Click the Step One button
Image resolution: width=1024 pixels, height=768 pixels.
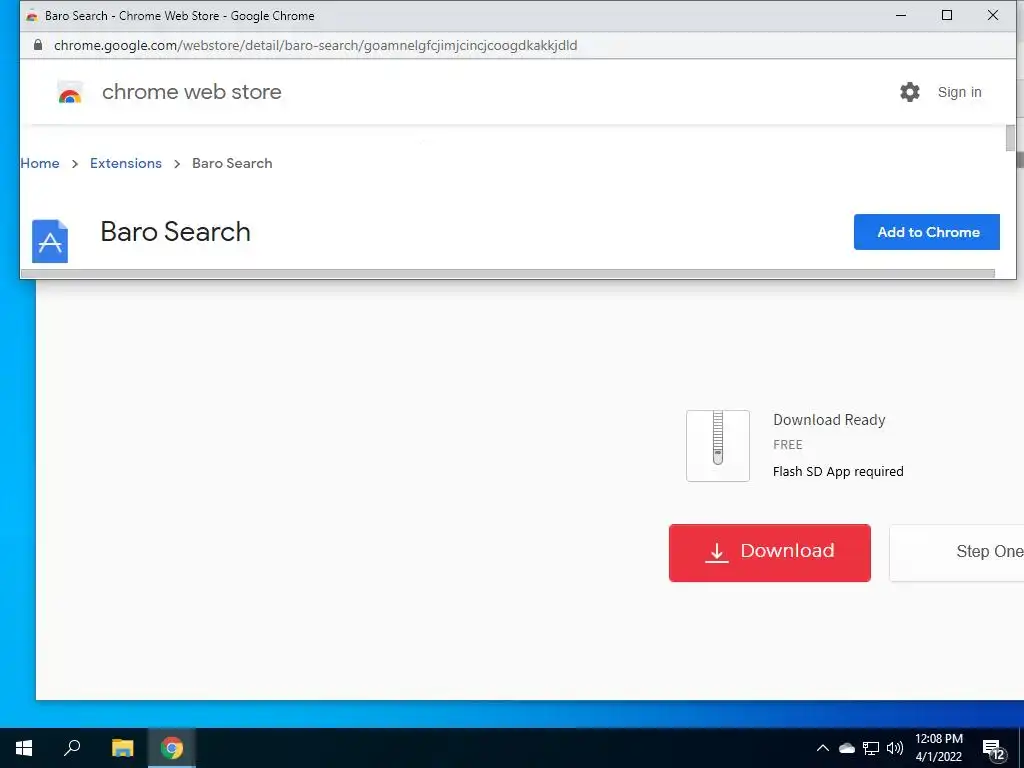click(957, 552)
